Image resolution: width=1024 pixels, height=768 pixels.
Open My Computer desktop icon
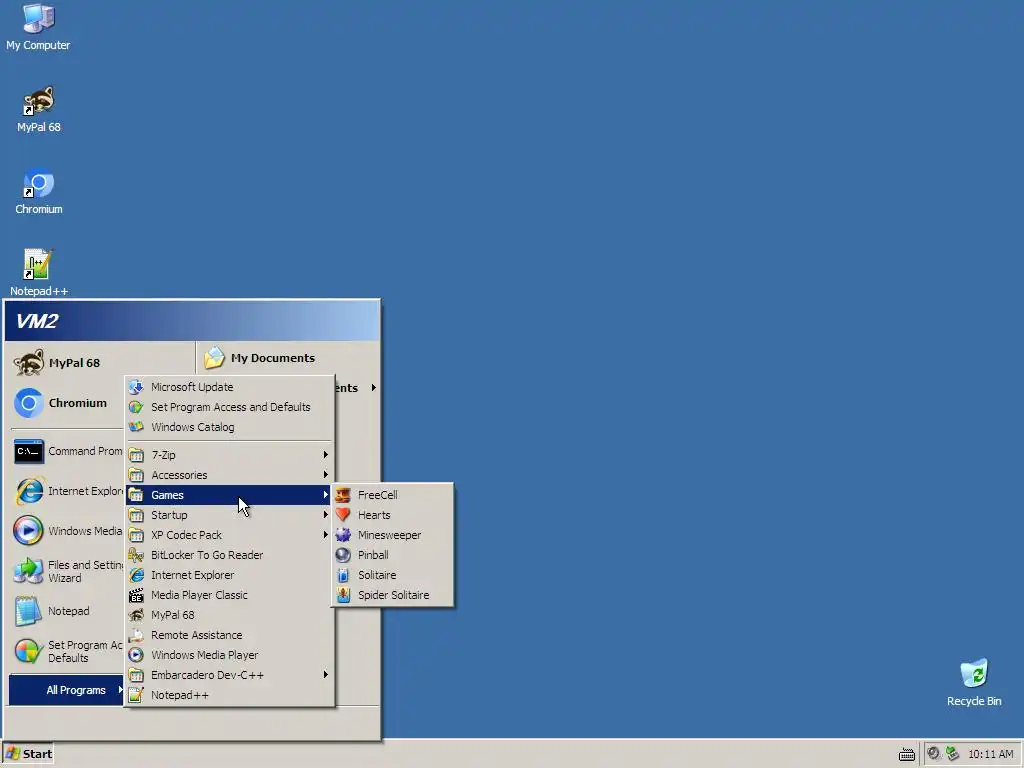[39, 27]
